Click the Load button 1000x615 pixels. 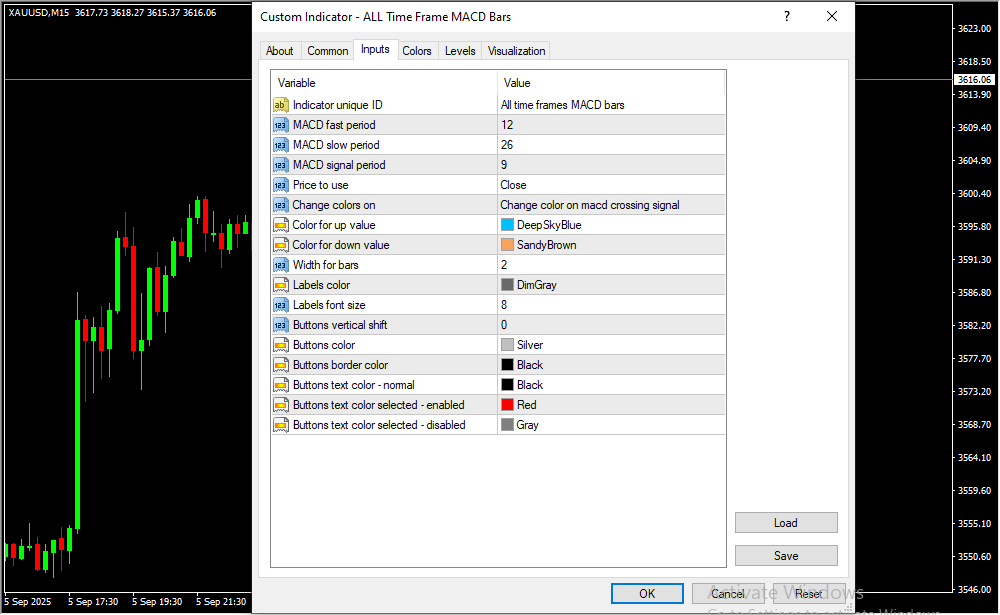[x=785, y=523]
